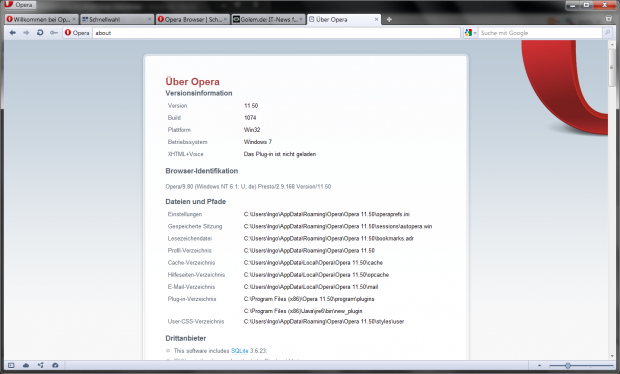Open Opera Unite icon in status bar

(x=41, y=365)
